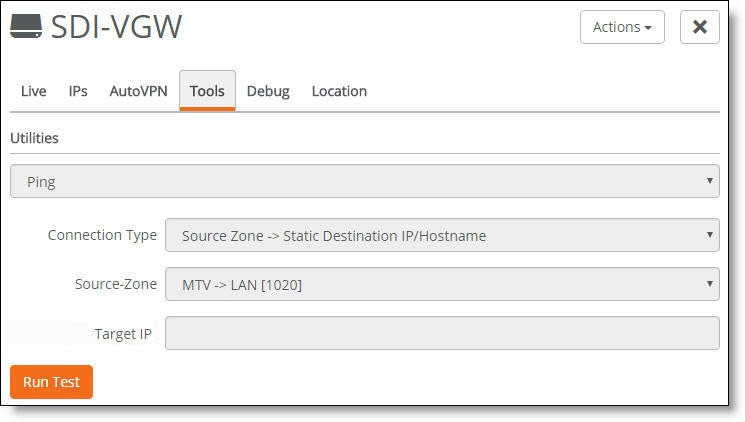This screenshot has height=422, width=745.
Task: Open the Location tab
Action: [x=339, y=91]
